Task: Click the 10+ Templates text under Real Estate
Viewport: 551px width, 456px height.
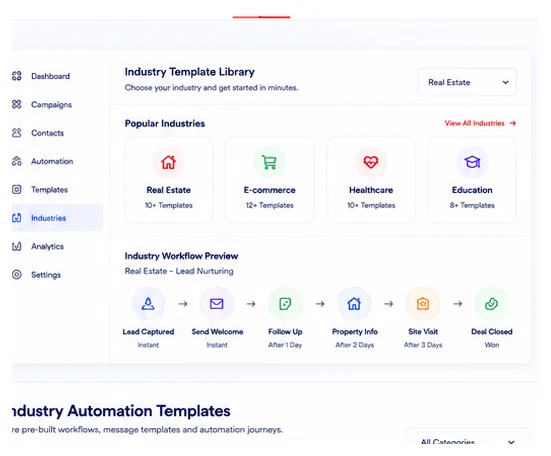Action: point(169,205)
